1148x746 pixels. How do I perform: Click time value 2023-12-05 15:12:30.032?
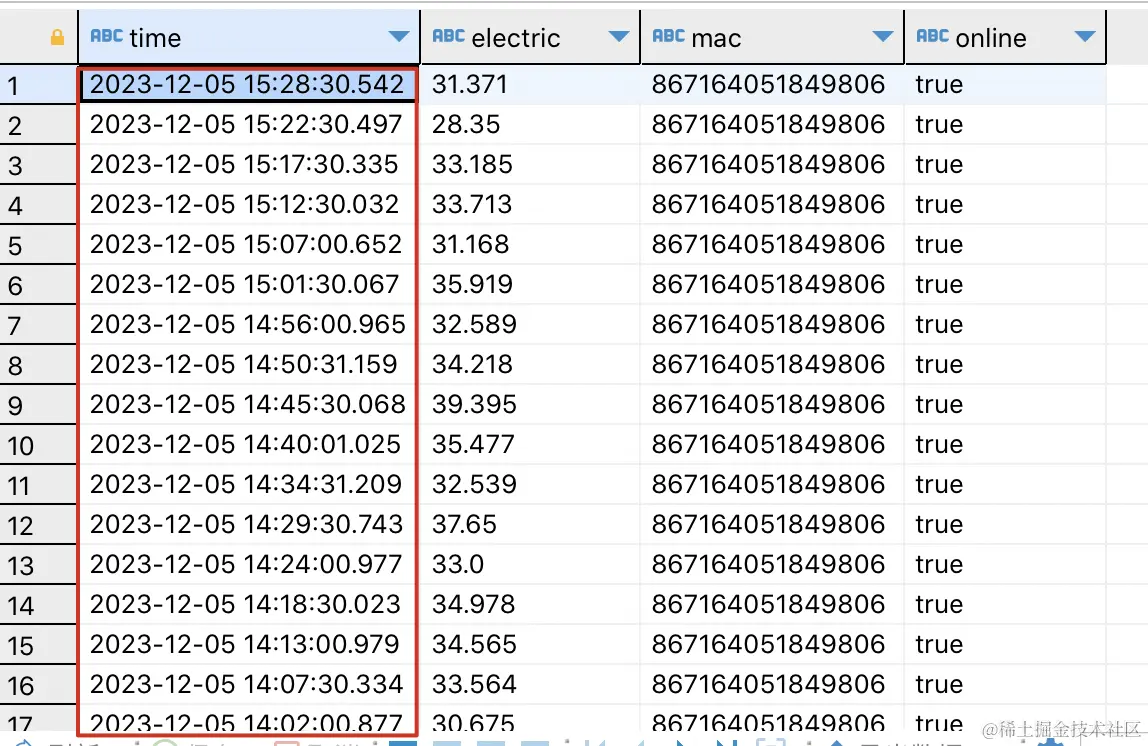[247, 204]
